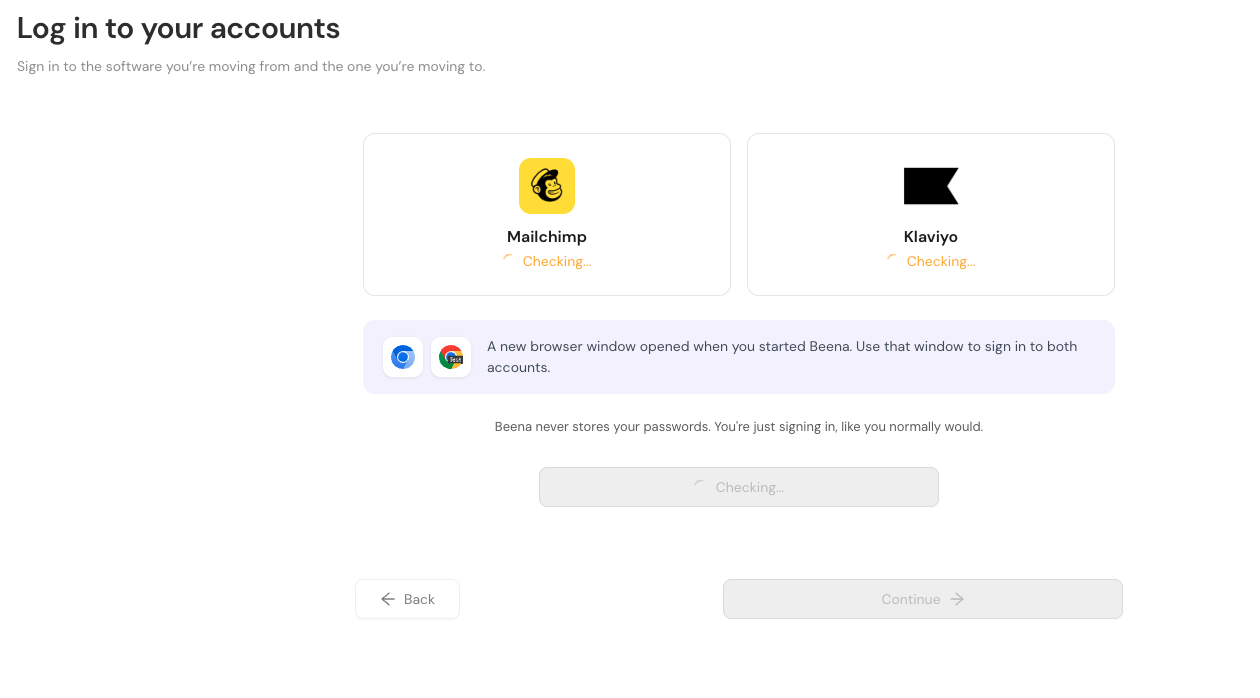Select the Klaviyo flag logo
The width and height of the screenshot is (1260, 698).
pos(930,185)
